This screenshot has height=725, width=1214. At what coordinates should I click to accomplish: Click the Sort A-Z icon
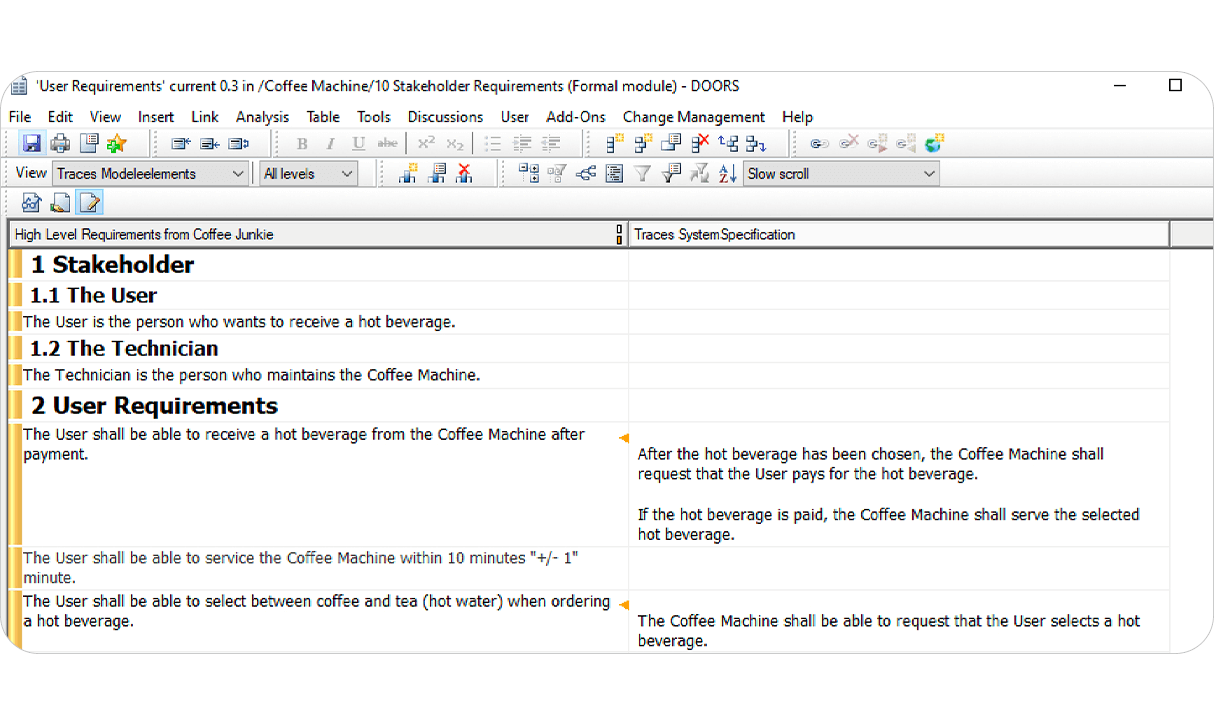point(728,173)
